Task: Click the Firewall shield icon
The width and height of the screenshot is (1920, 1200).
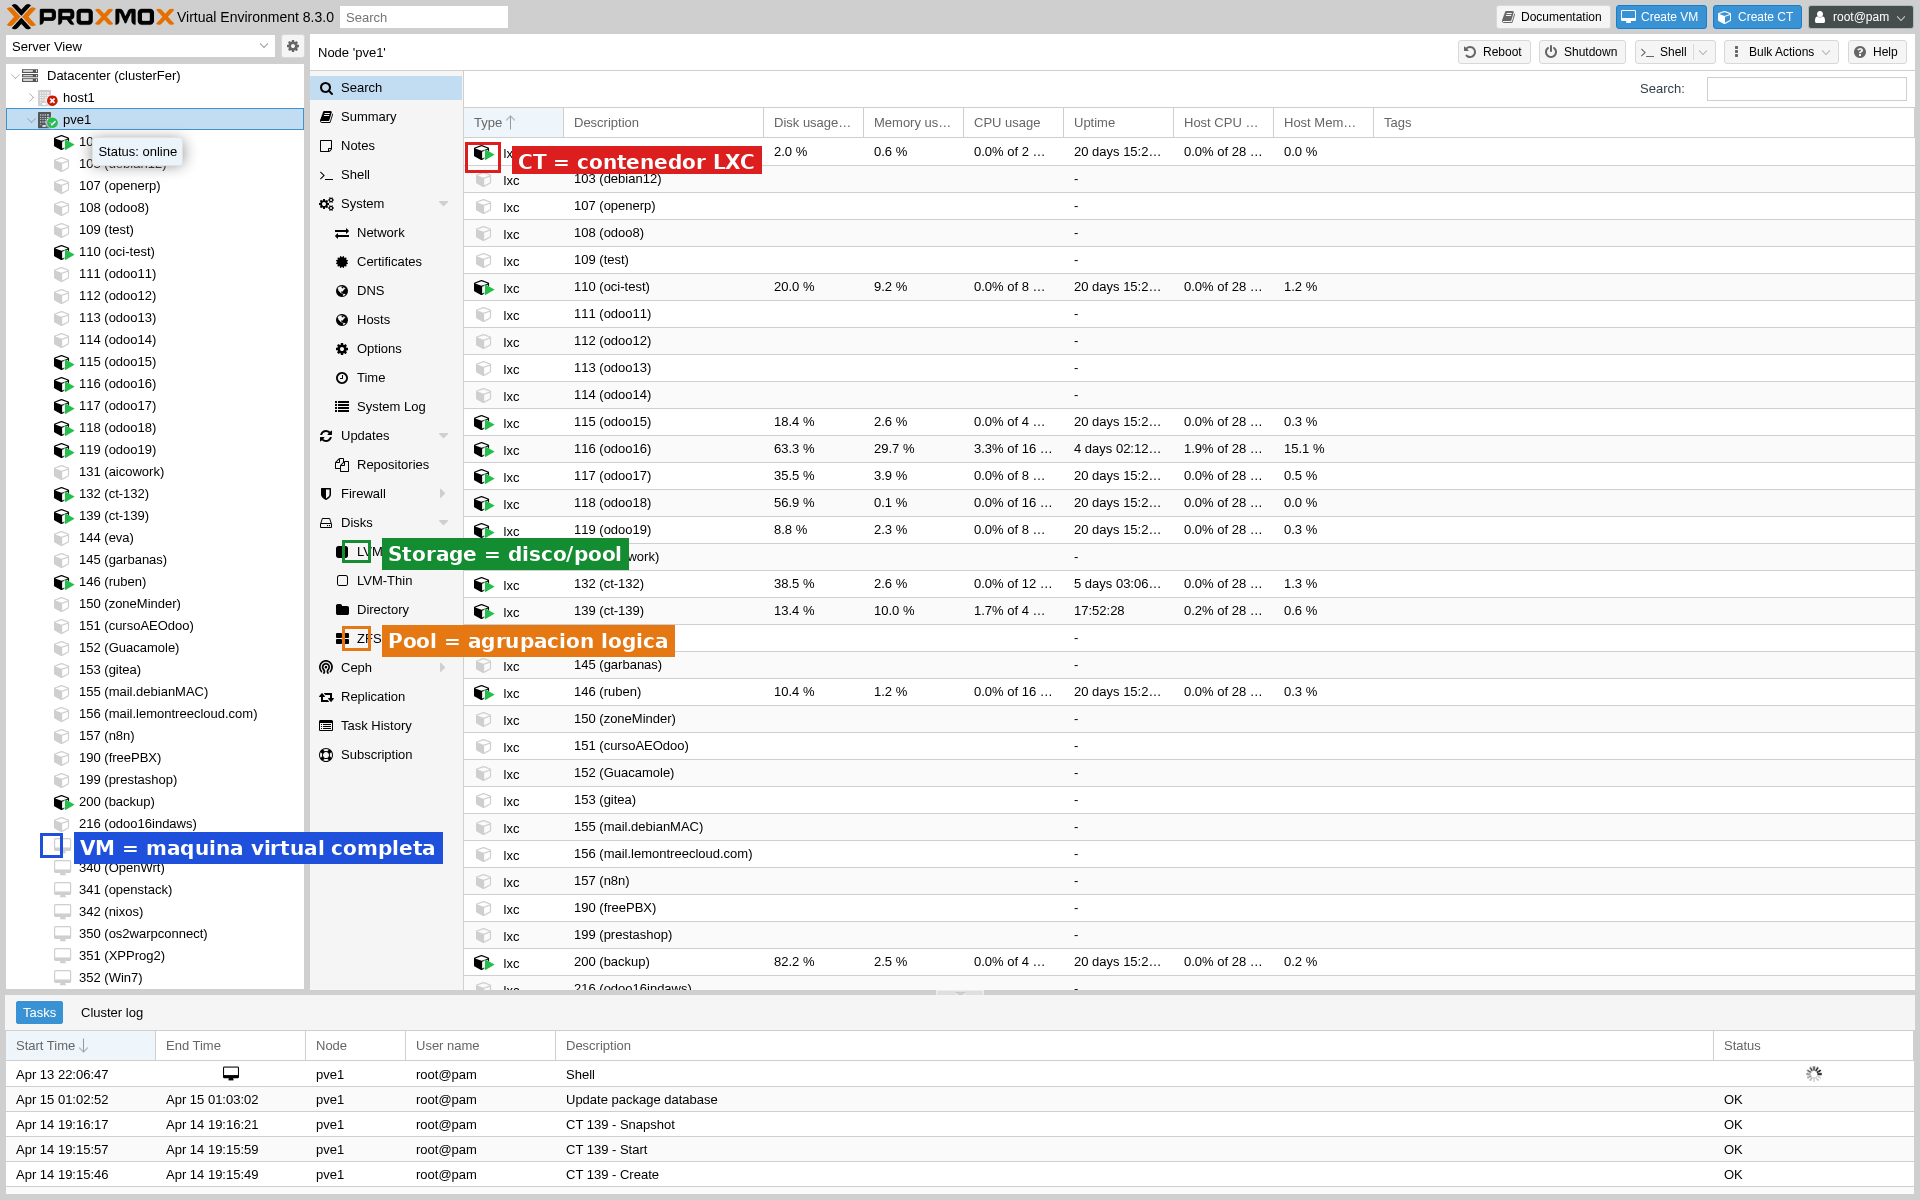Action: point(326,494)
